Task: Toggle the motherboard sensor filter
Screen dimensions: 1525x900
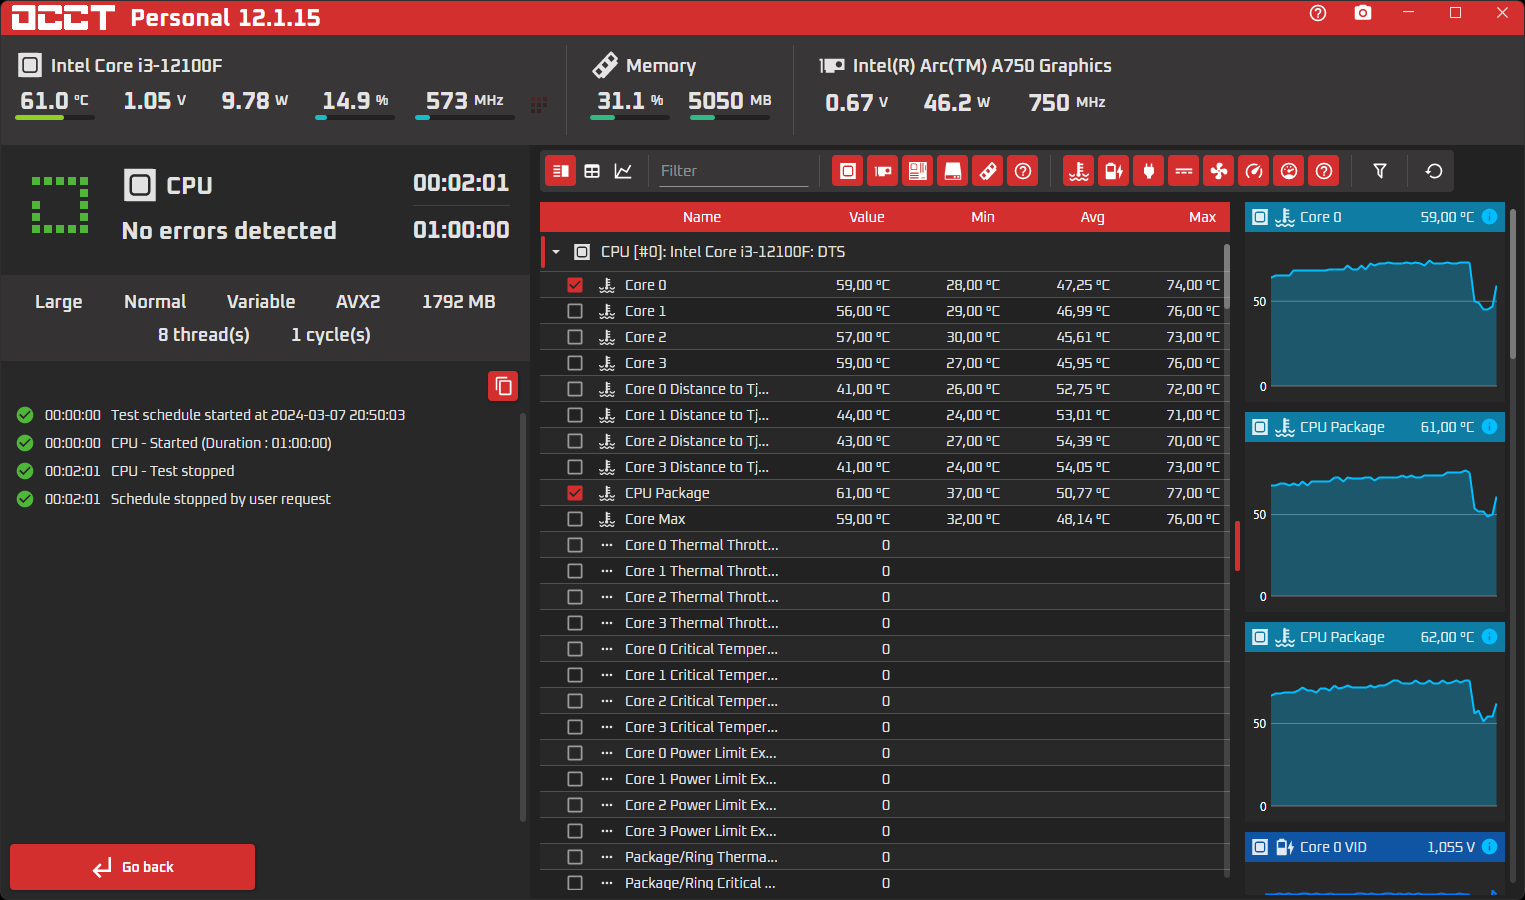Action: 918,171
